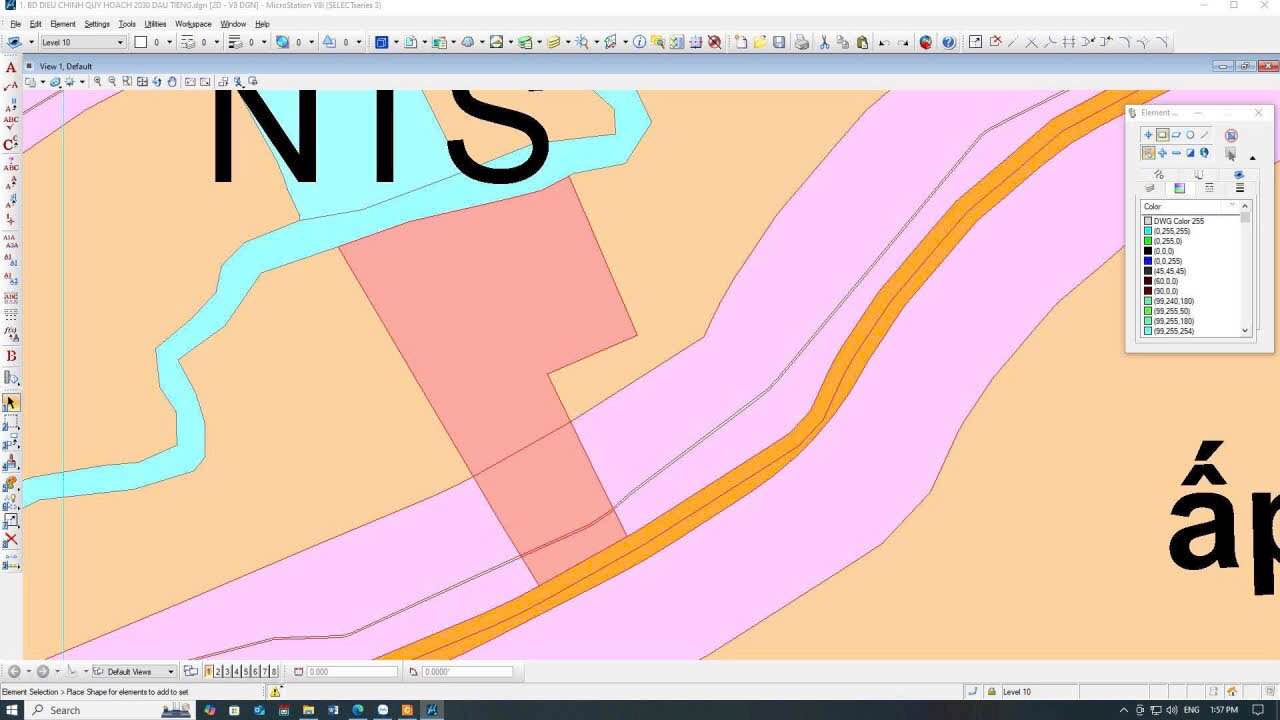Select the Place Text tool (A)

(11, 68)
